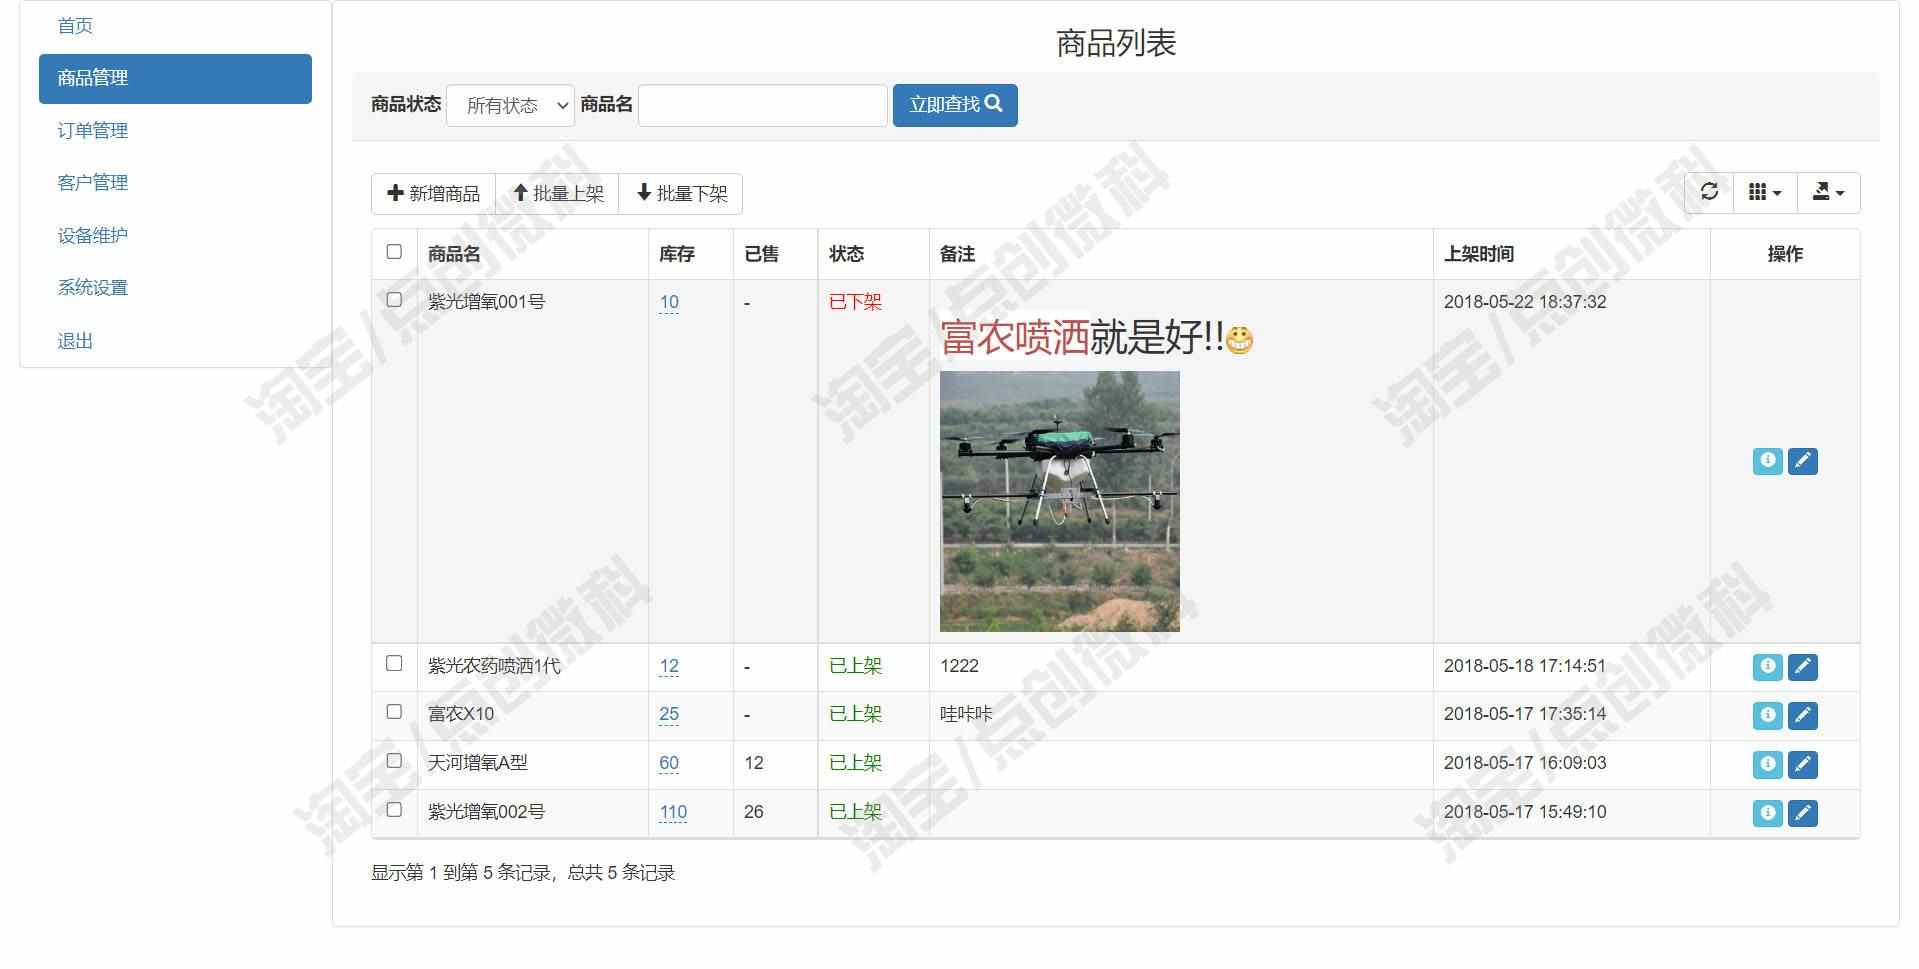This screenshot has width=1919, height=969.
Task: Click sold count 12 for 天河增氧A型
Action: pos(754,763)
